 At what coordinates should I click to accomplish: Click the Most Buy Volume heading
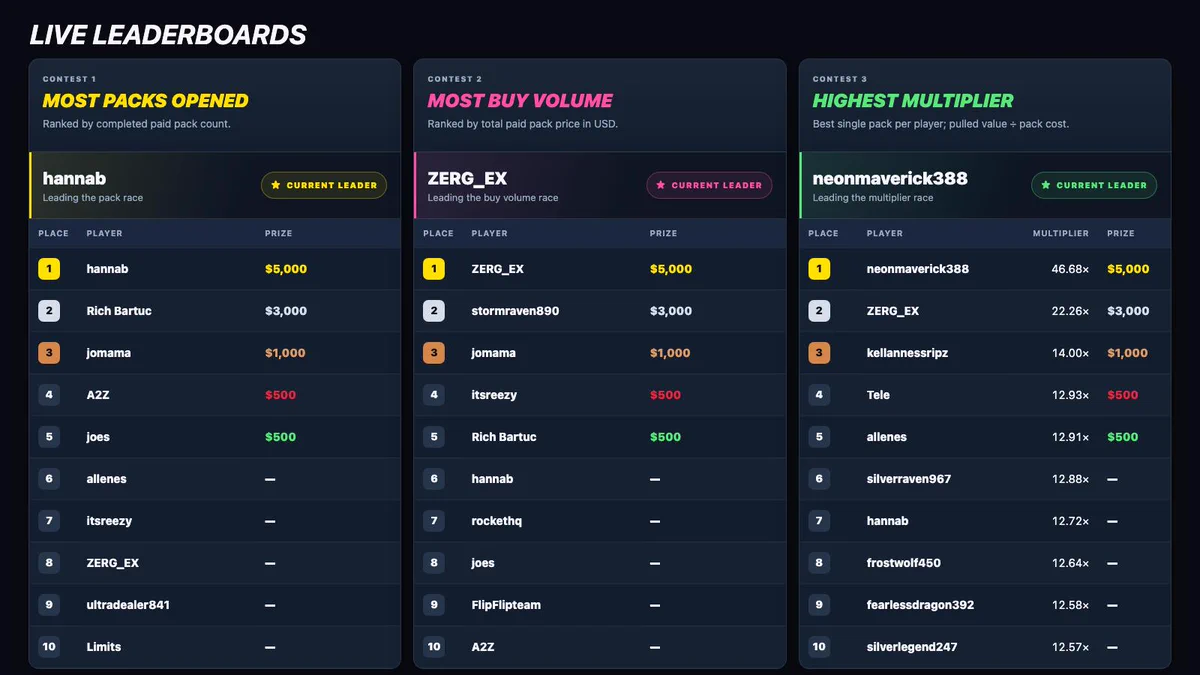tap(520, 101)
